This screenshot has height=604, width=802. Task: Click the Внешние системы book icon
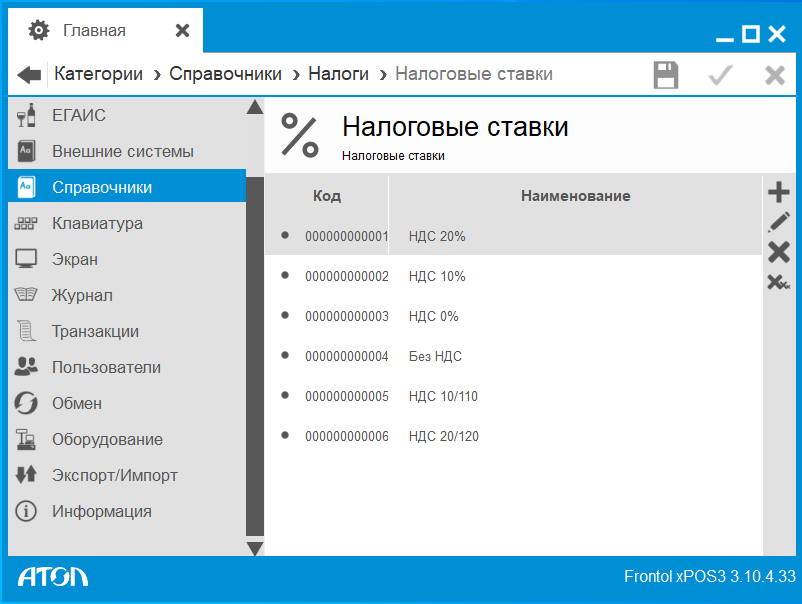(26, 151)
